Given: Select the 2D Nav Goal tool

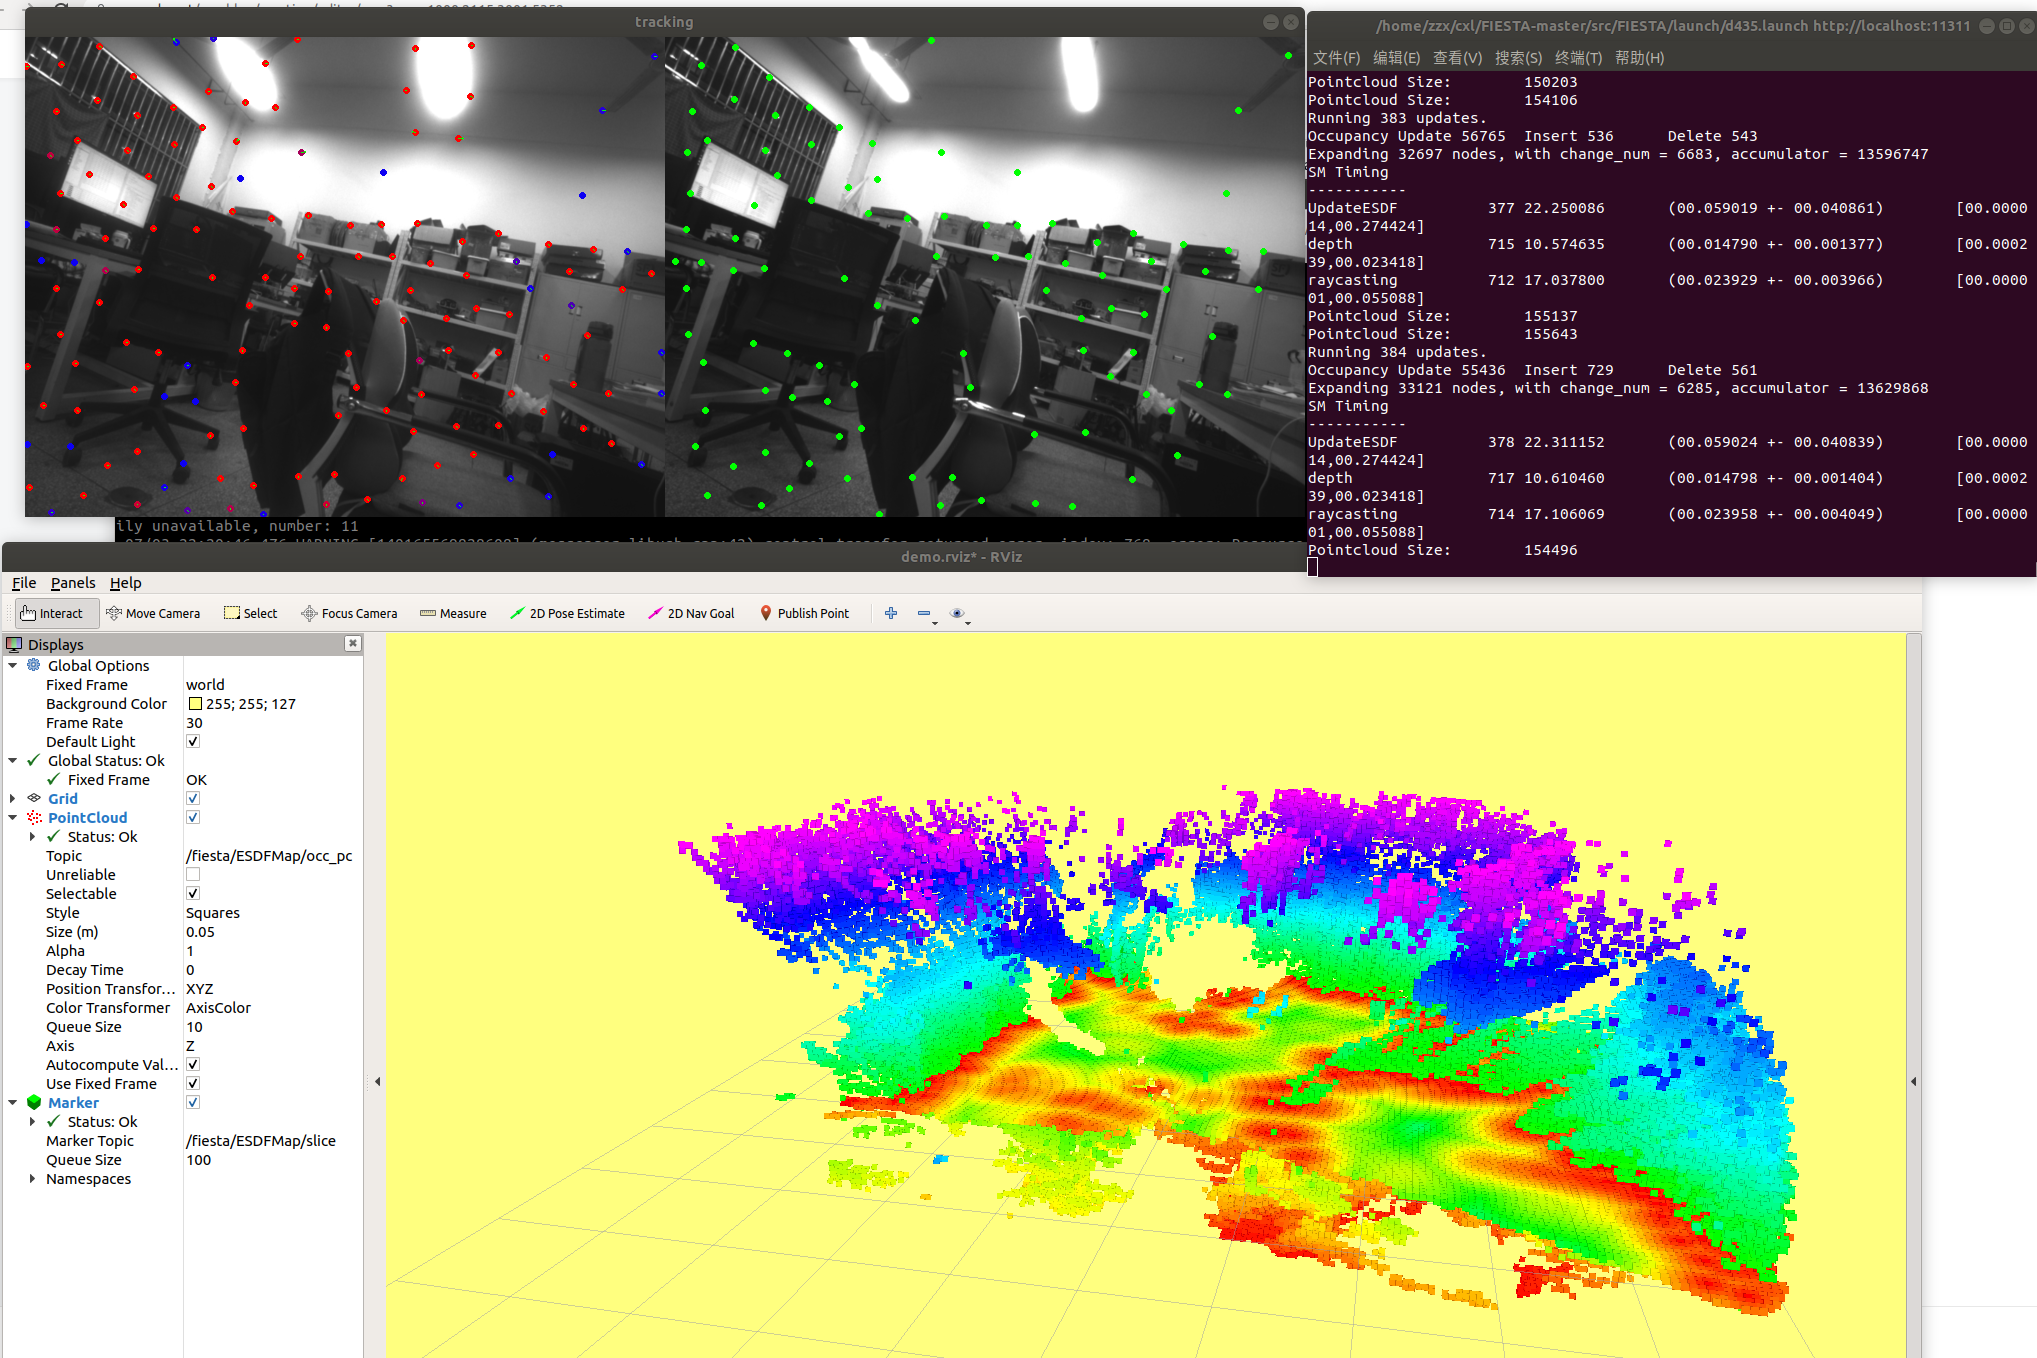Looking at the screenshot, I should [691, 613].
